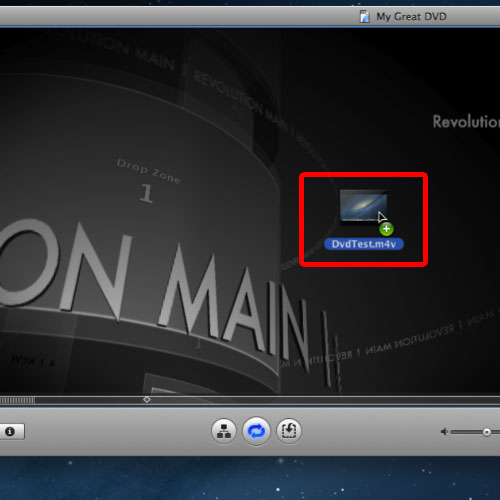Select the Revolution menu title text
Viewport: 500px width, 500px height.
pos(466,121)
